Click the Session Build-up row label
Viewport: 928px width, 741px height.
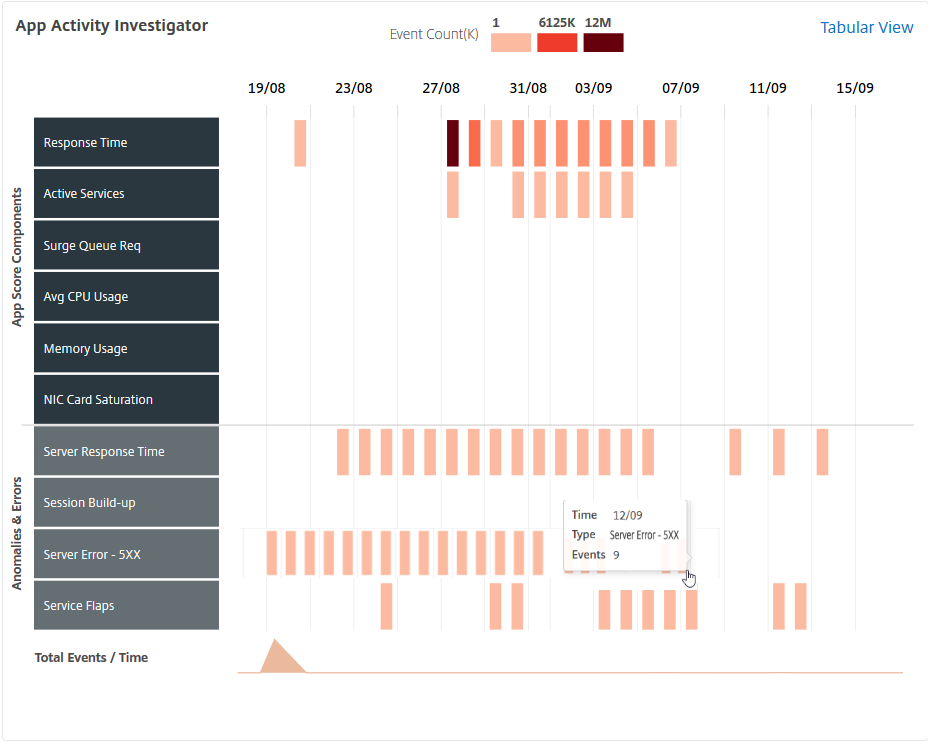click(127, 502)
